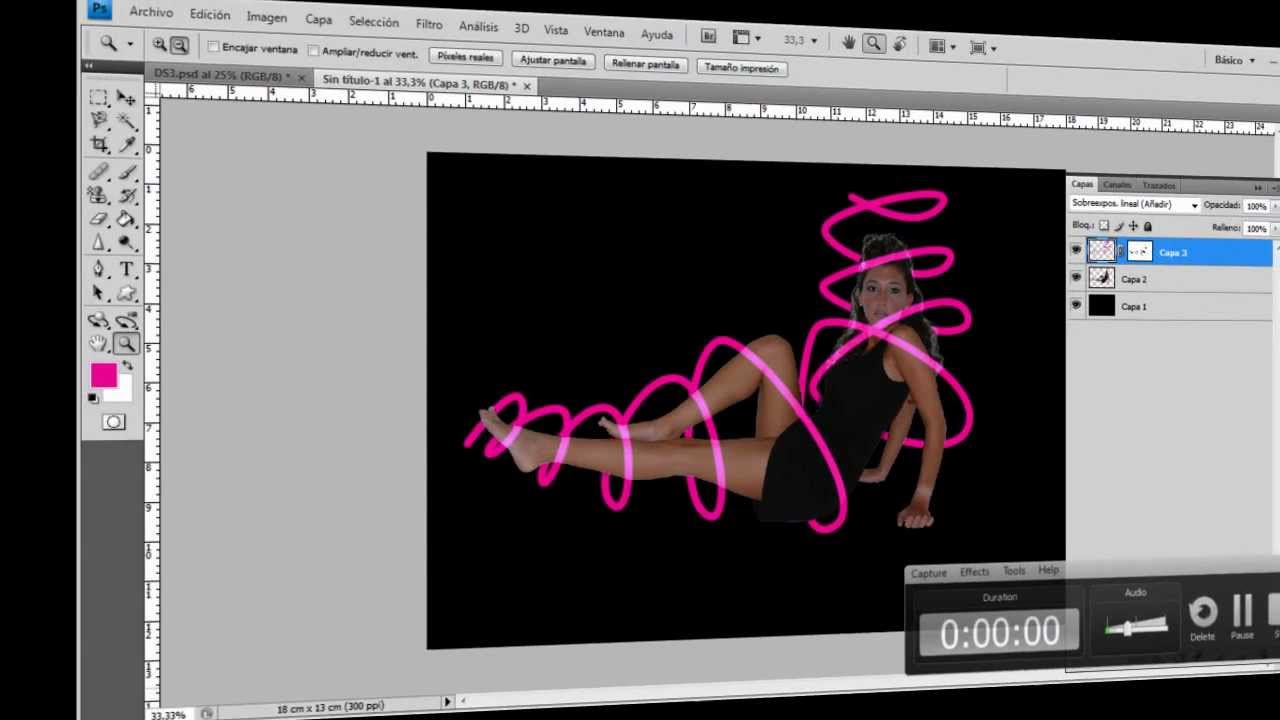The width and height of the screenshot is (1280, 720).
Task: Toggle lock image pixels brush icon
Action: (x=1118, y=226)
